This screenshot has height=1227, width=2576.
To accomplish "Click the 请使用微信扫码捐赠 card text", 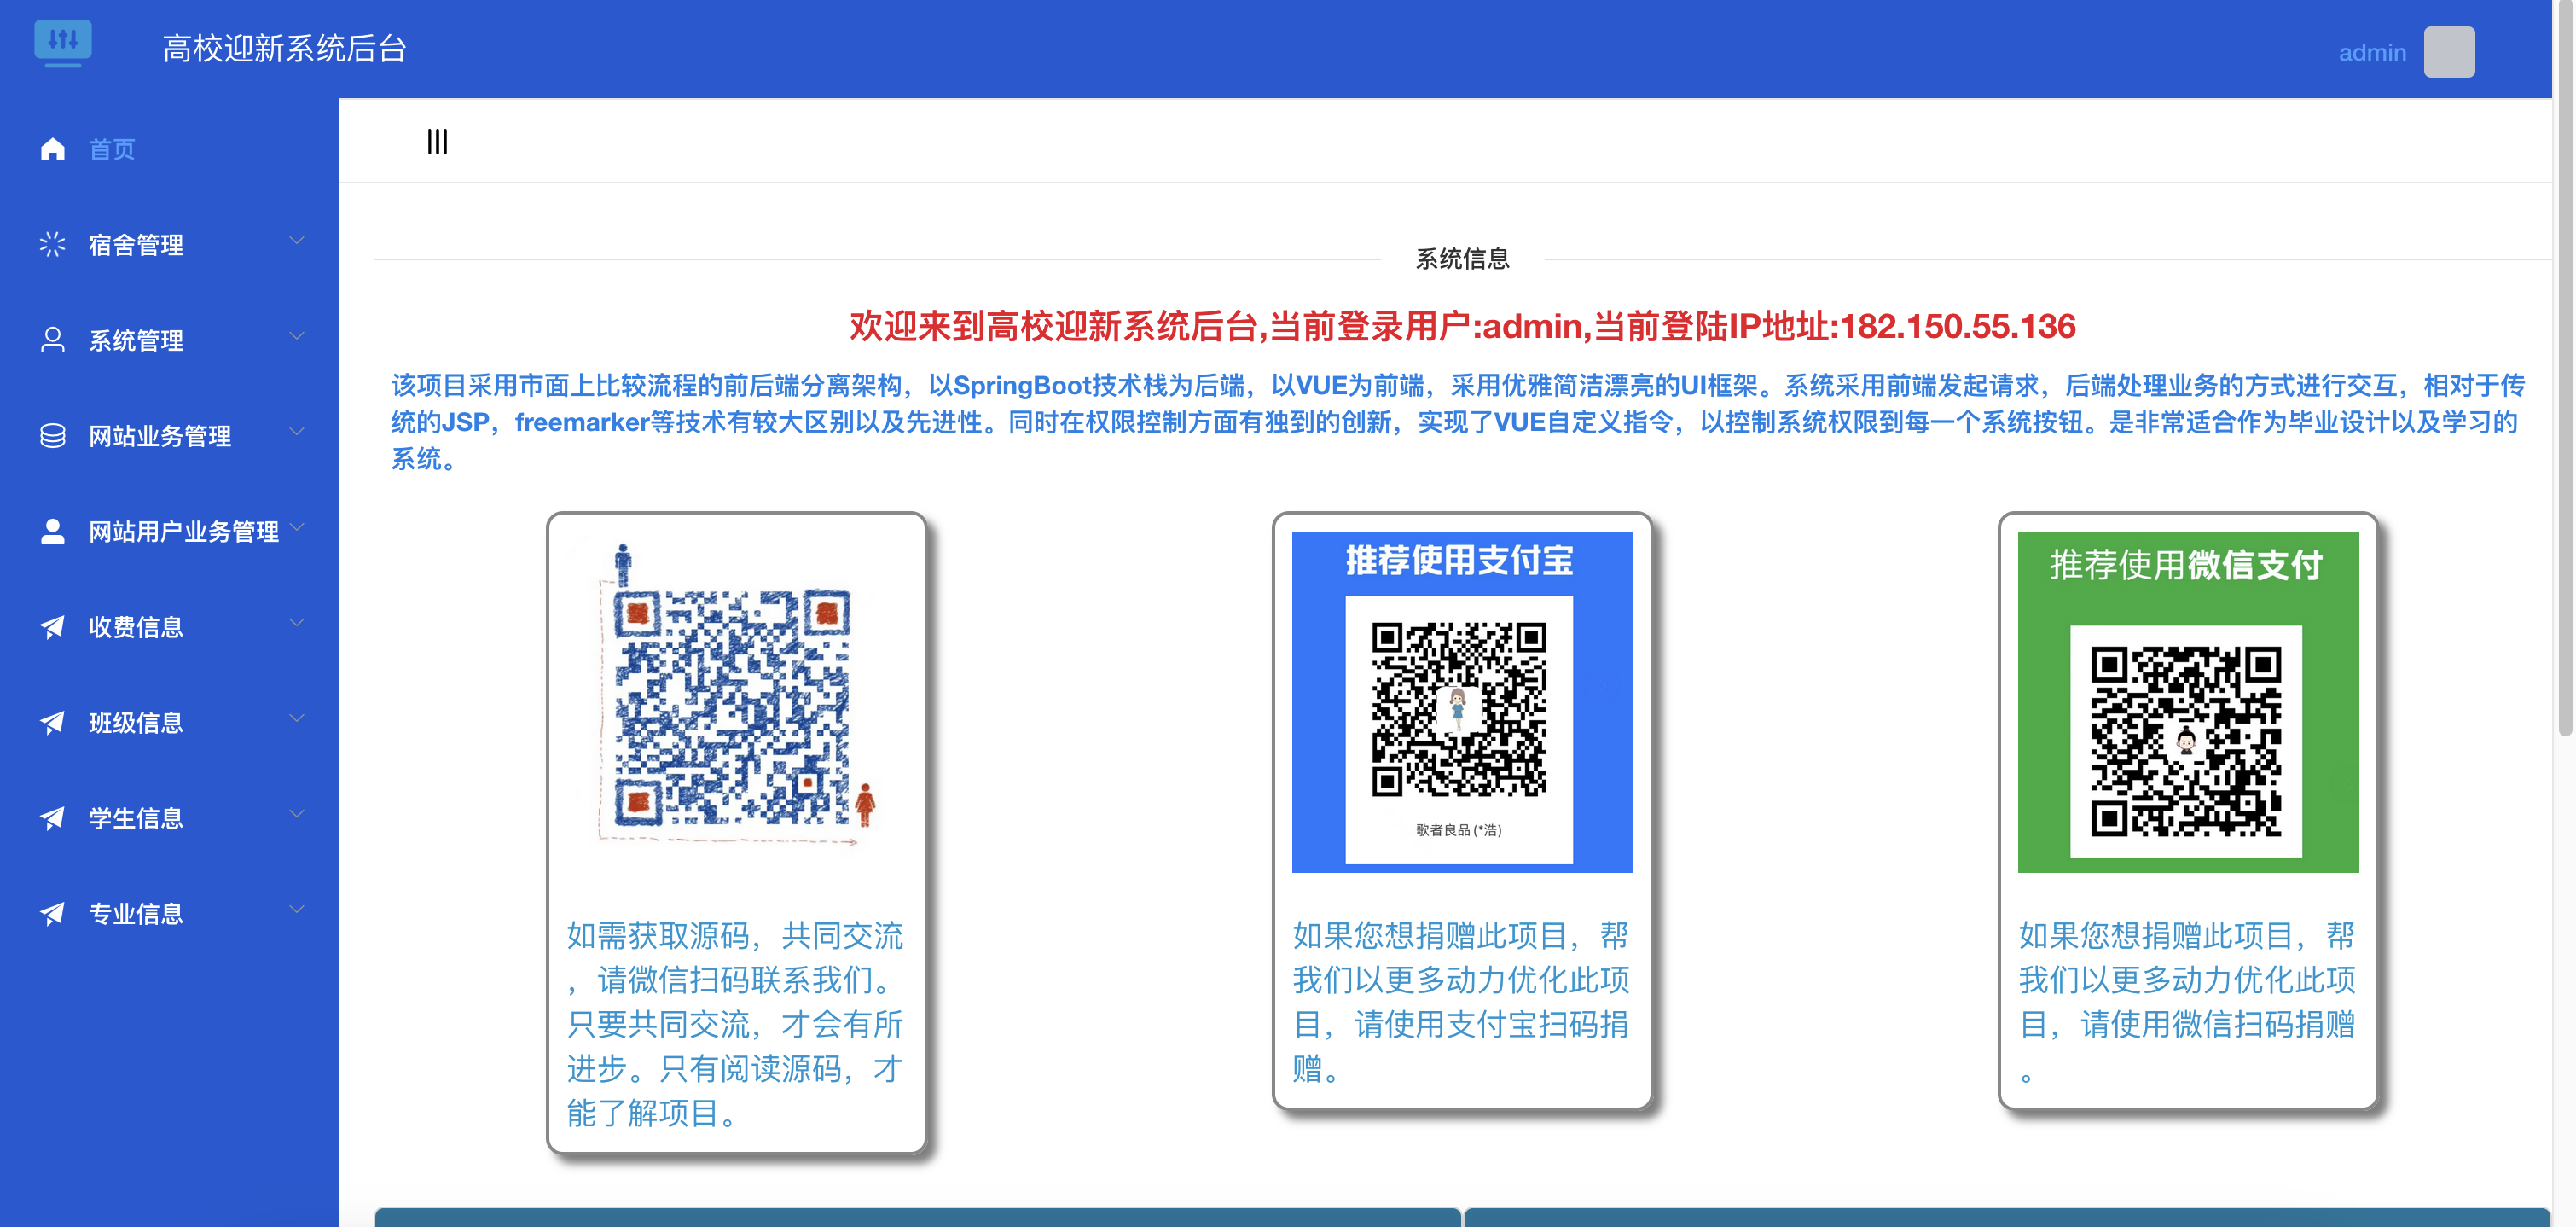I will click(2188, 1001).
